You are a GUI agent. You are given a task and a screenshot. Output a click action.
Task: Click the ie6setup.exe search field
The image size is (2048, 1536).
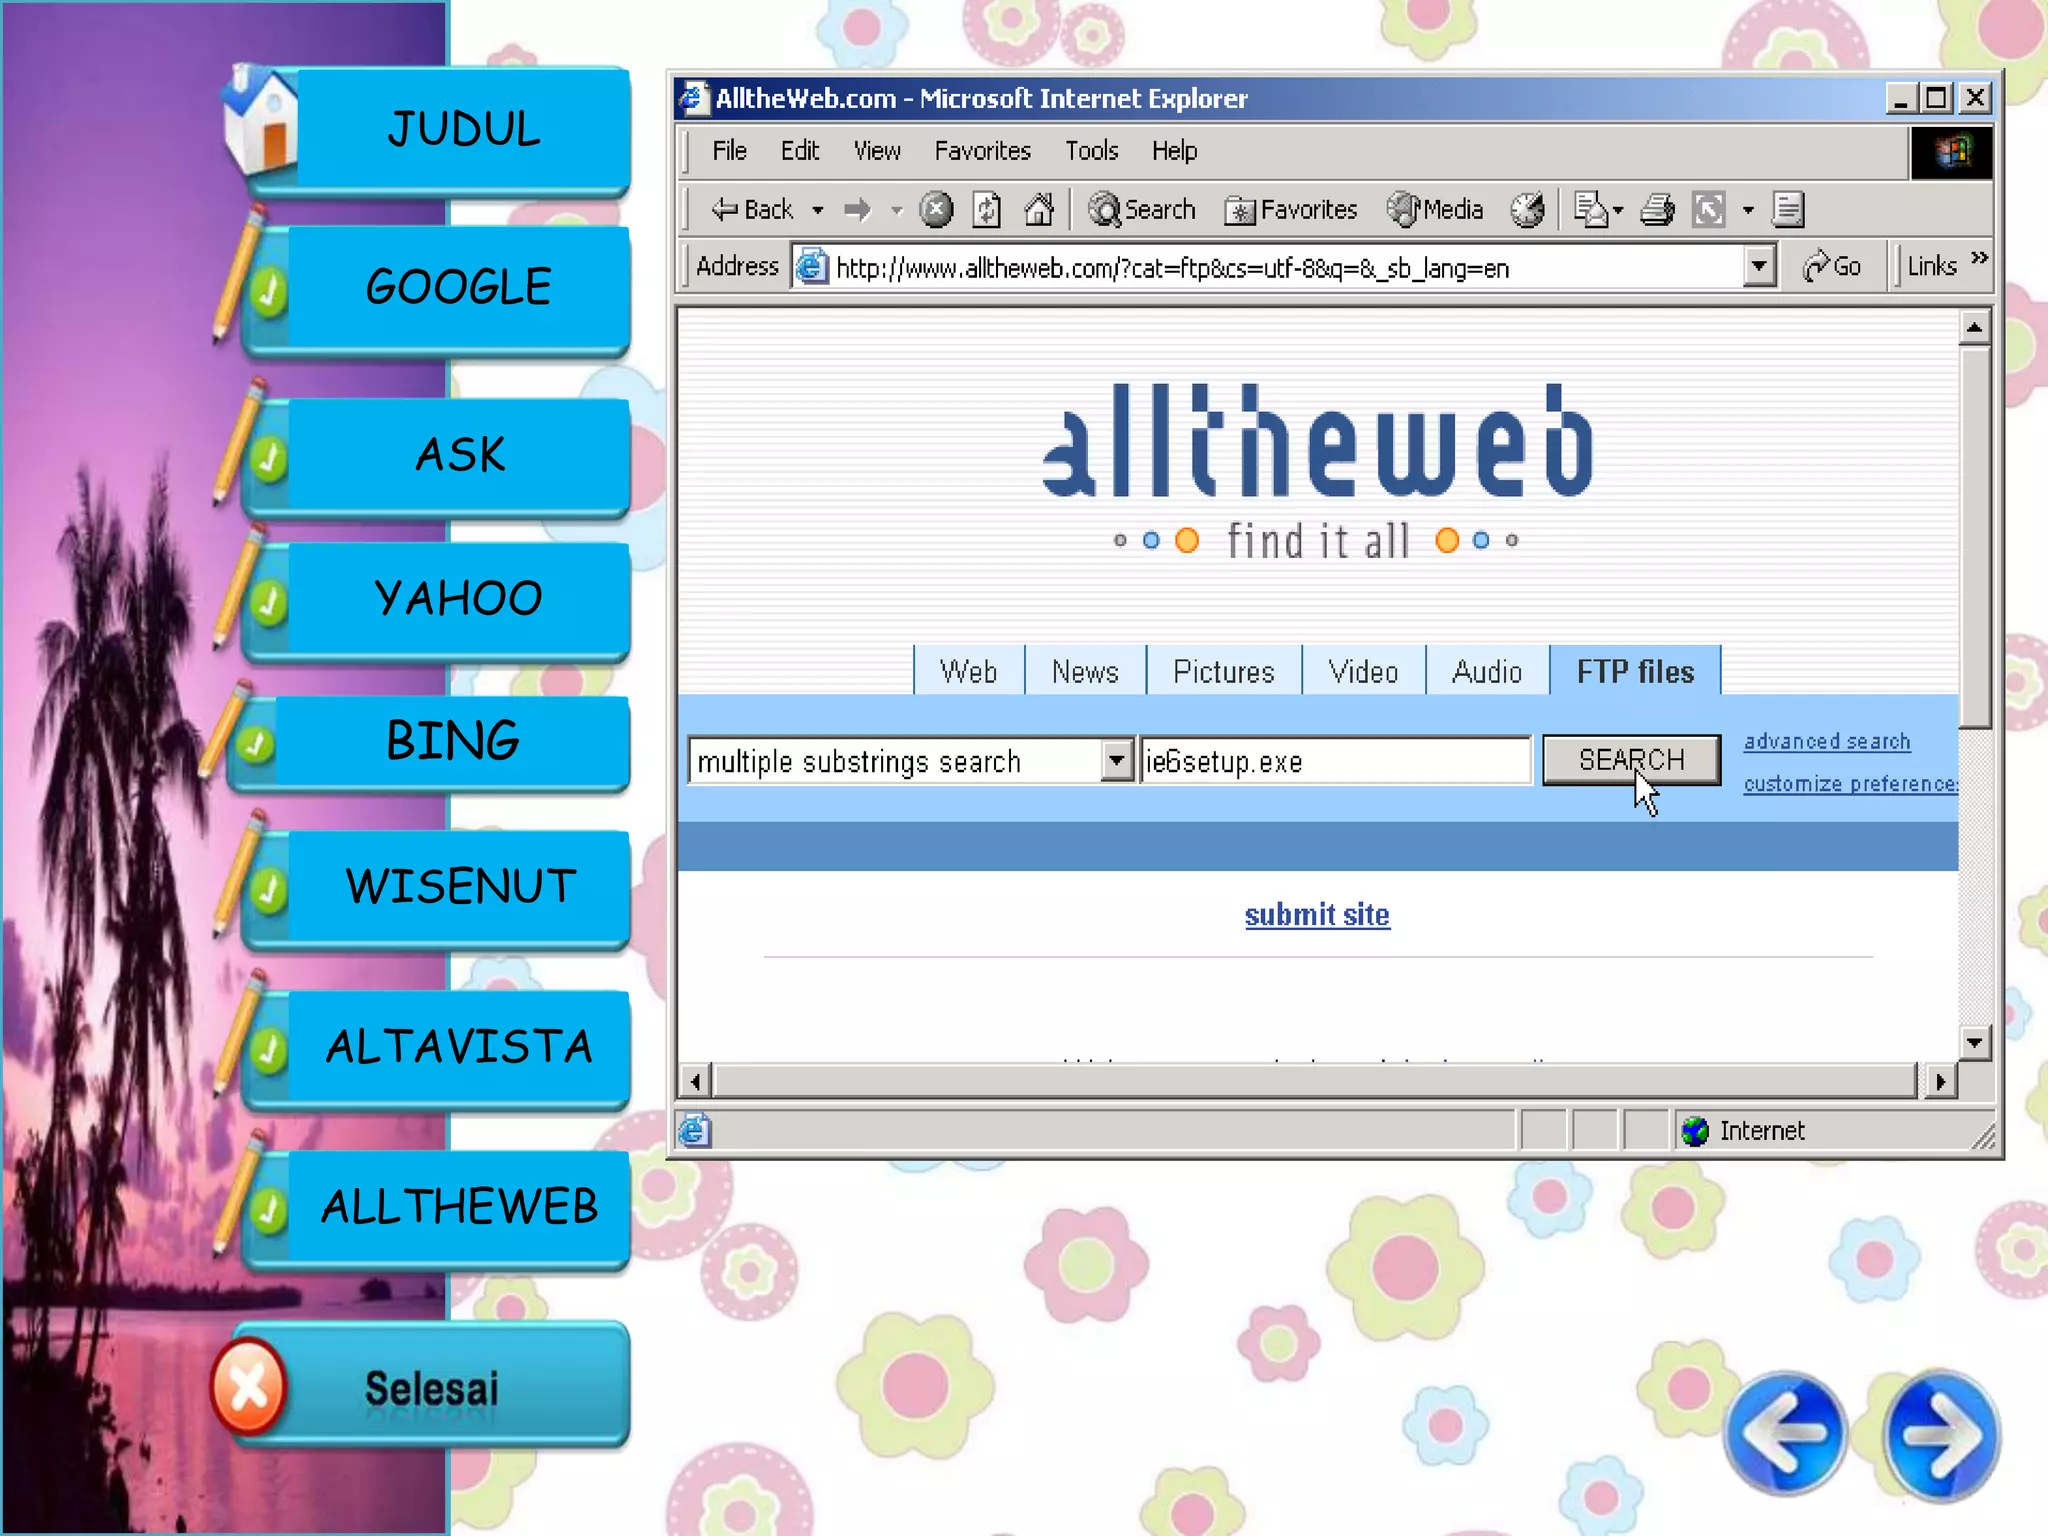coord(1334,761)
